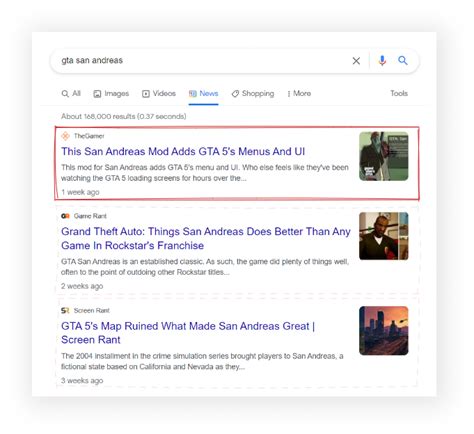Click the snippet starting 'This mod for San Andreas'
The image size is (474, 434).
click(205, 173)
